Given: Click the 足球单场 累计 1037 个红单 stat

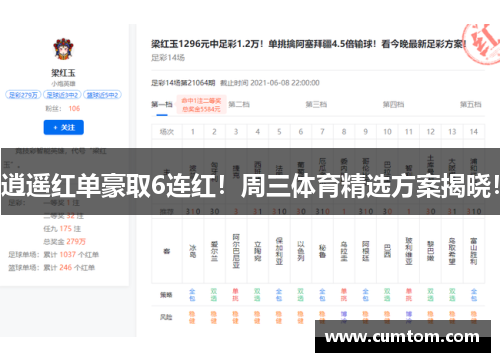Looking at the screenshot, I should (x=53, y=255).
